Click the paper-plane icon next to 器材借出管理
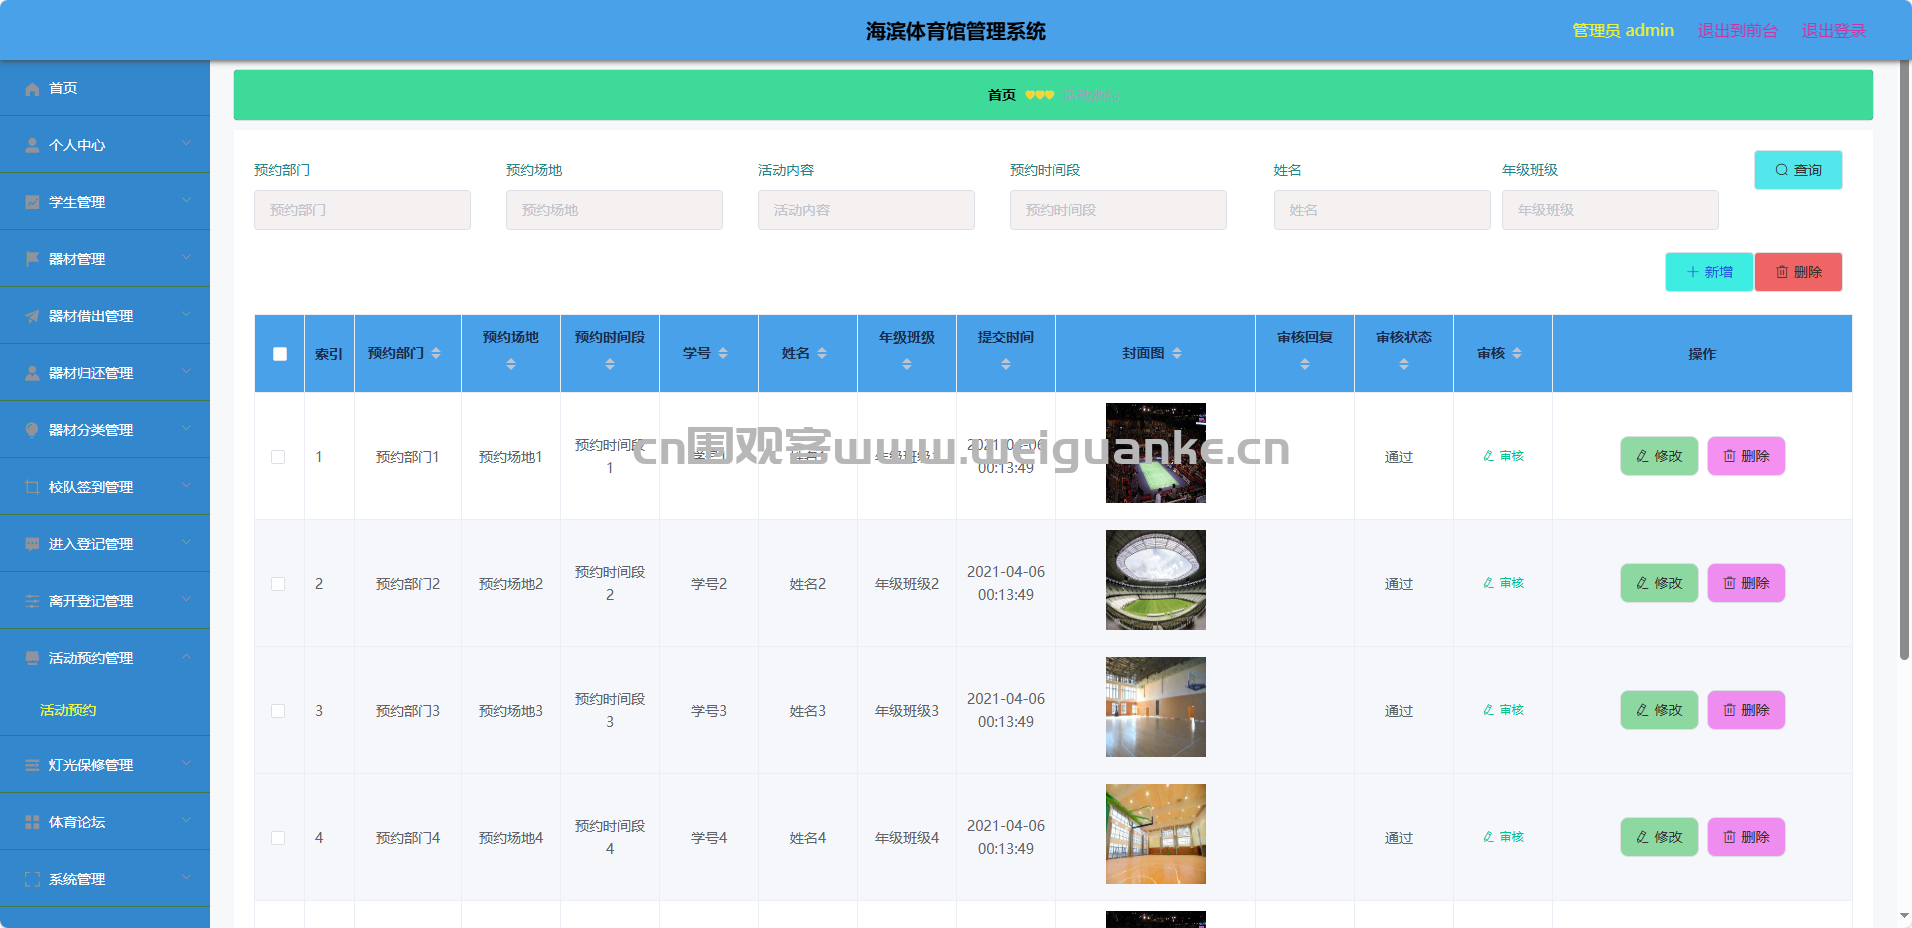Image resolution: width=1912 pixels, height=928 pixels. point(32,317)
